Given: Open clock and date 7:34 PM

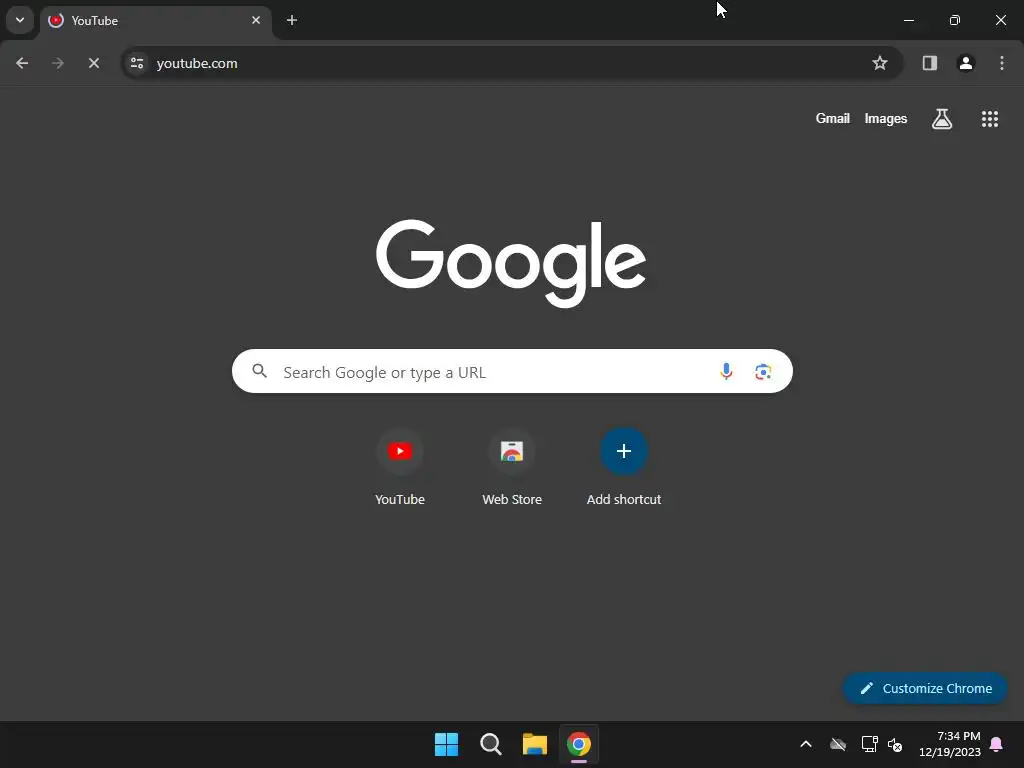Looking at the screenshot, I should point(950,744).
